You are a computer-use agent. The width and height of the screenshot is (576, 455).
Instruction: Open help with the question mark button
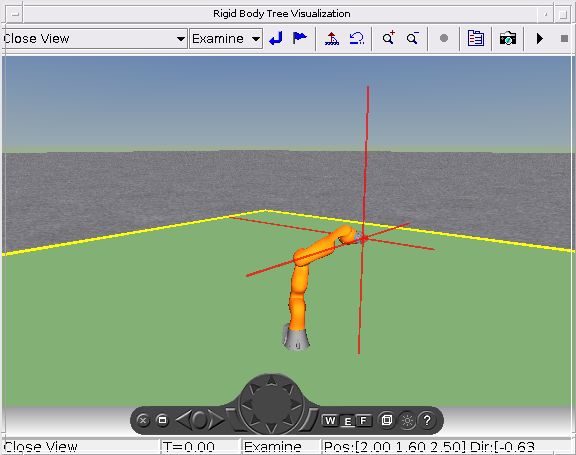coord(427,420)
